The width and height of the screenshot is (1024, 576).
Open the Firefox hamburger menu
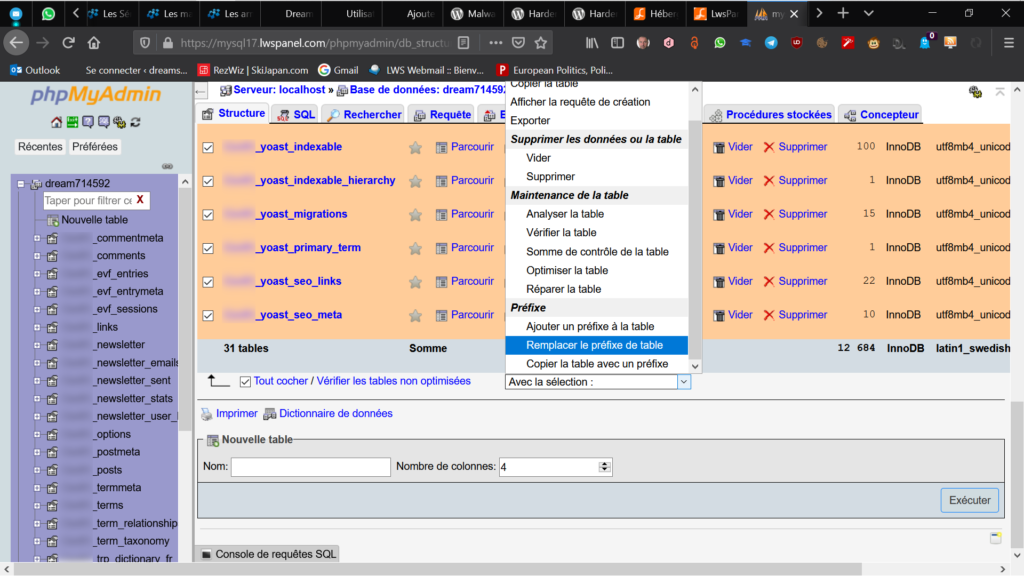[1008, 43]
